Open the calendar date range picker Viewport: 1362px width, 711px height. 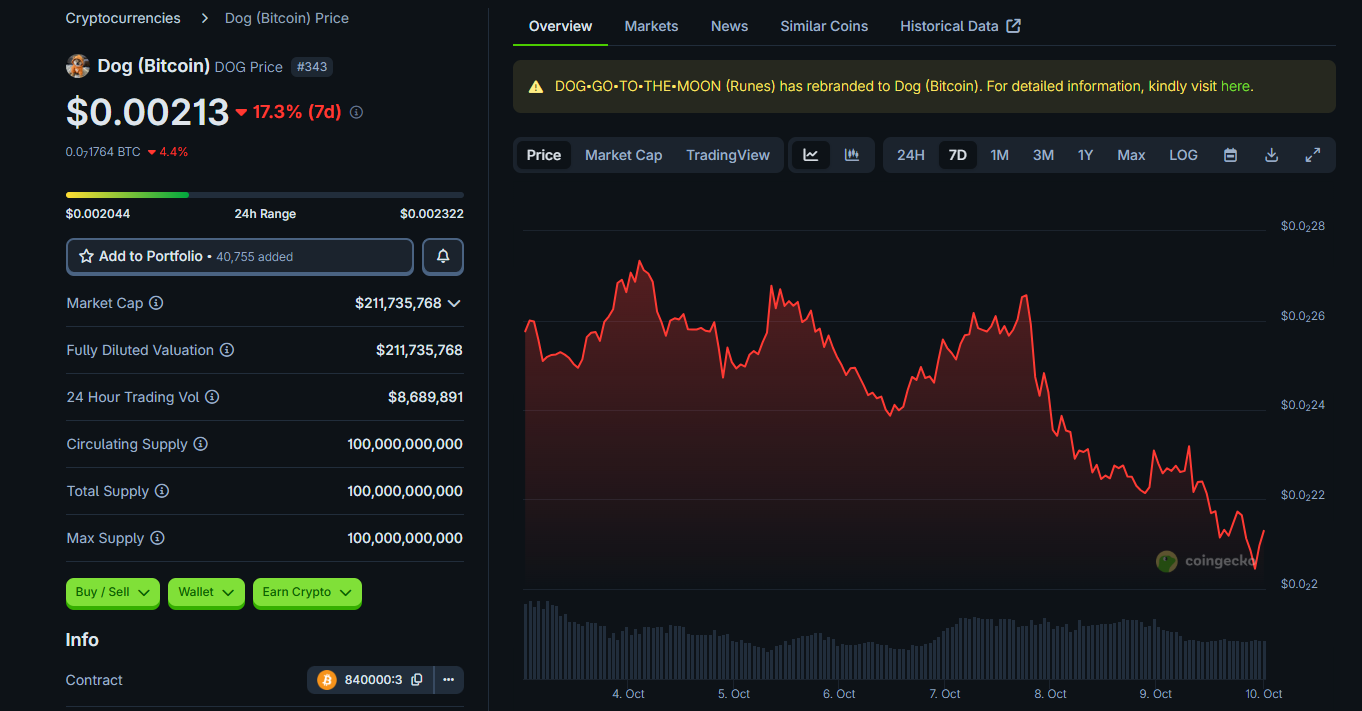(1231, 155)
